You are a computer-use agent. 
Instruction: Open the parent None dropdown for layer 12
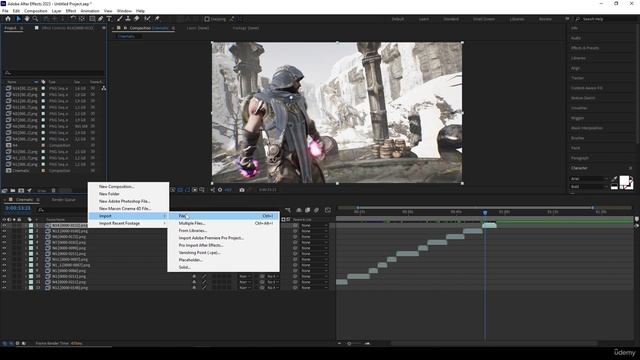pos(314,288)
